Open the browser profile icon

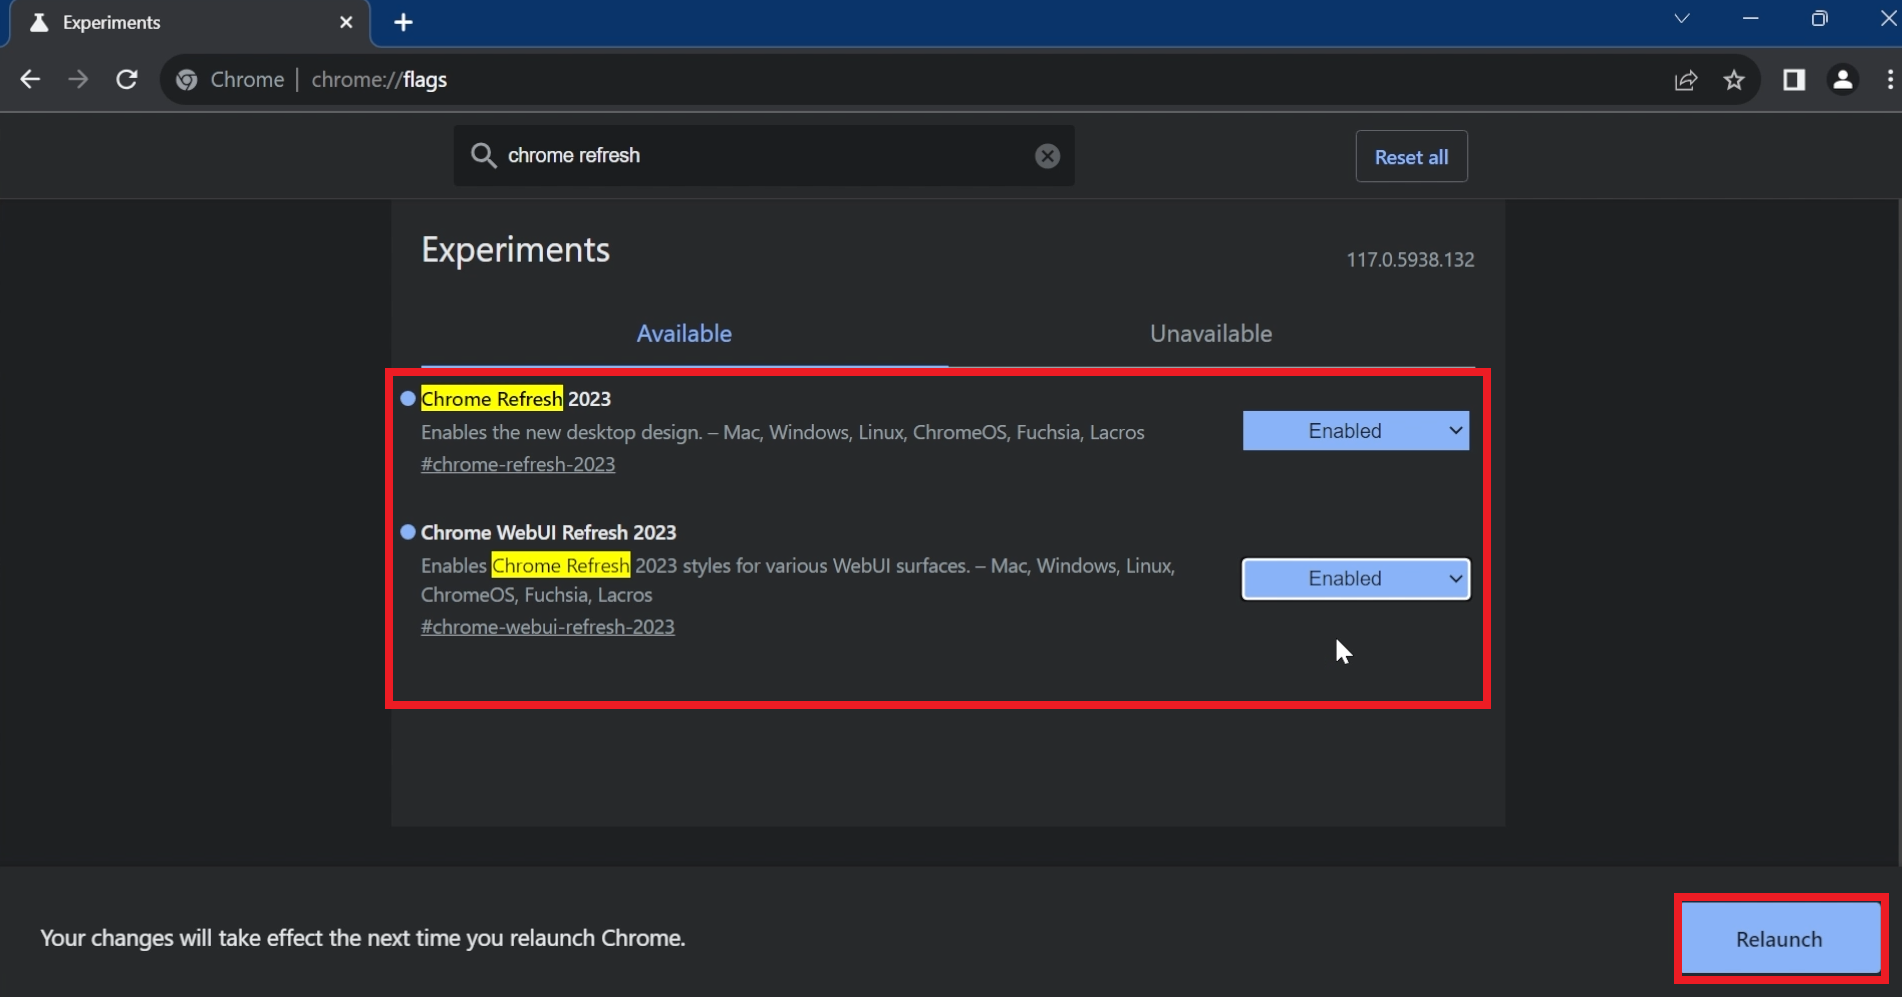coord(1844,80)
